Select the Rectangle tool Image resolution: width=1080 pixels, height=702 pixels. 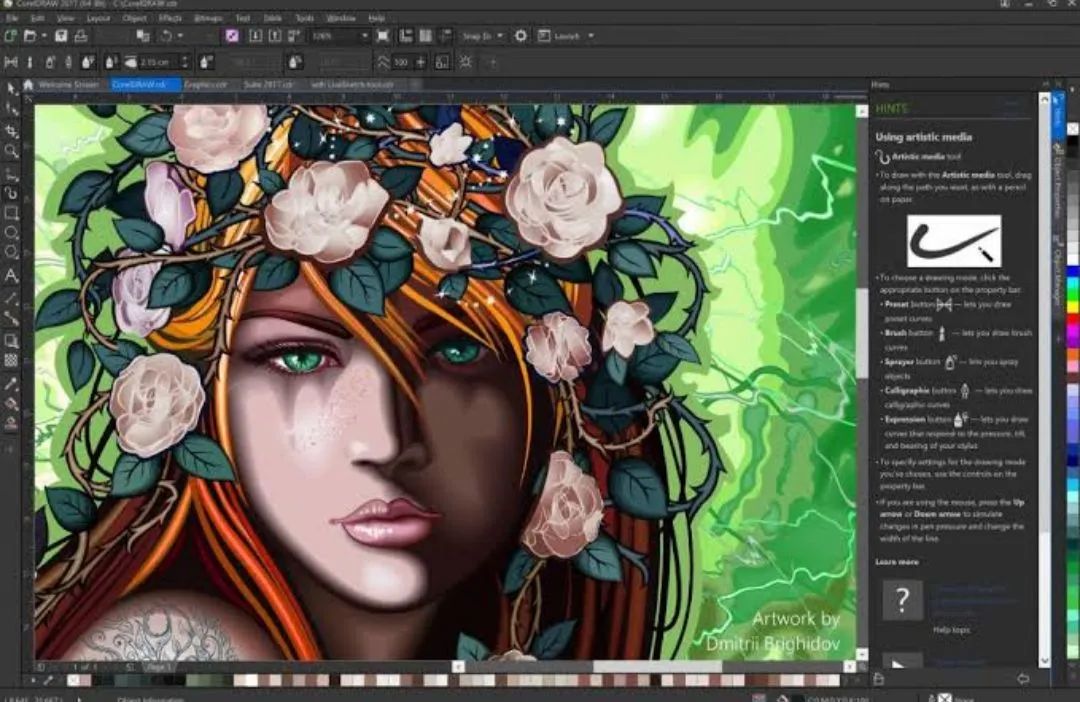point(12,213)
